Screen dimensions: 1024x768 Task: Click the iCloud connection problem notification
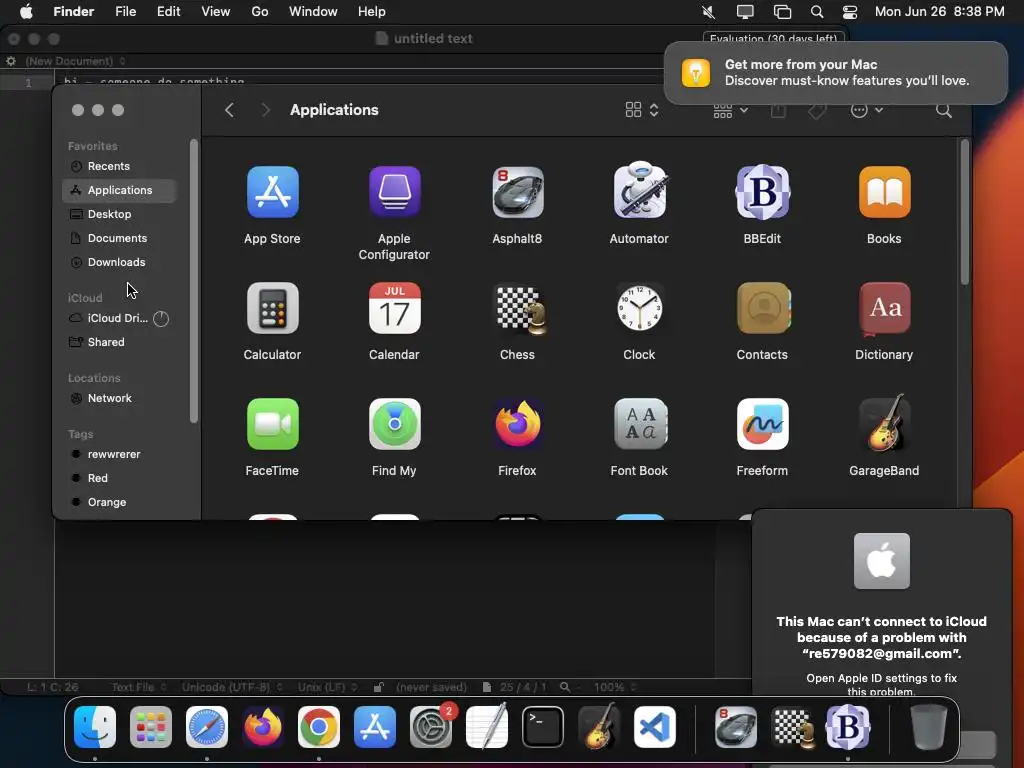(x=882, y=604)
